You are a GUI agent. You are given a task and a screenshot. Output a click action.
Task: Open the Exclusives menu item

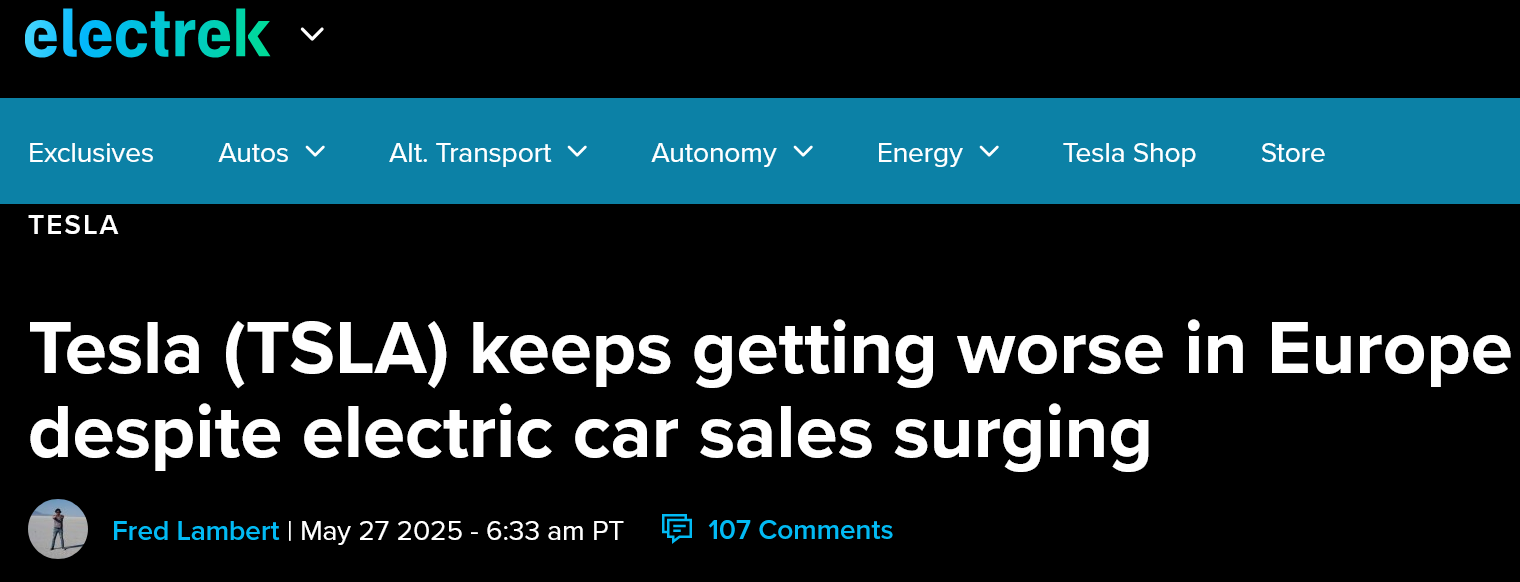click(x=91, y=153)
